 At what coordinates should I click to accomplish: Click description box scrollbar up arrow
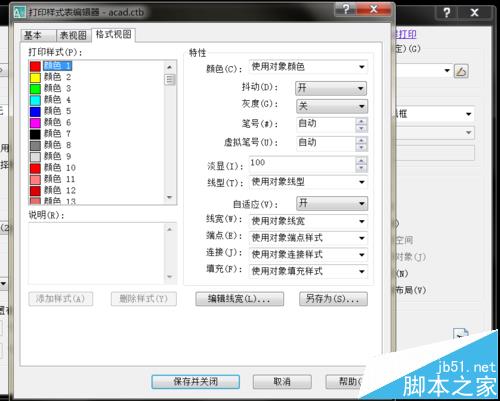pos(170,229)
